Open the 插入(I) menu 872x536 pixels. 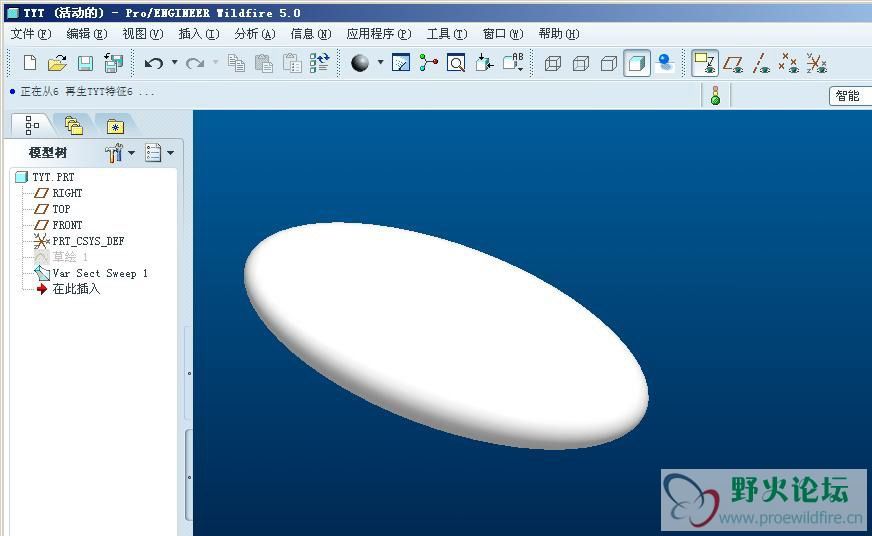click(199, 34)
